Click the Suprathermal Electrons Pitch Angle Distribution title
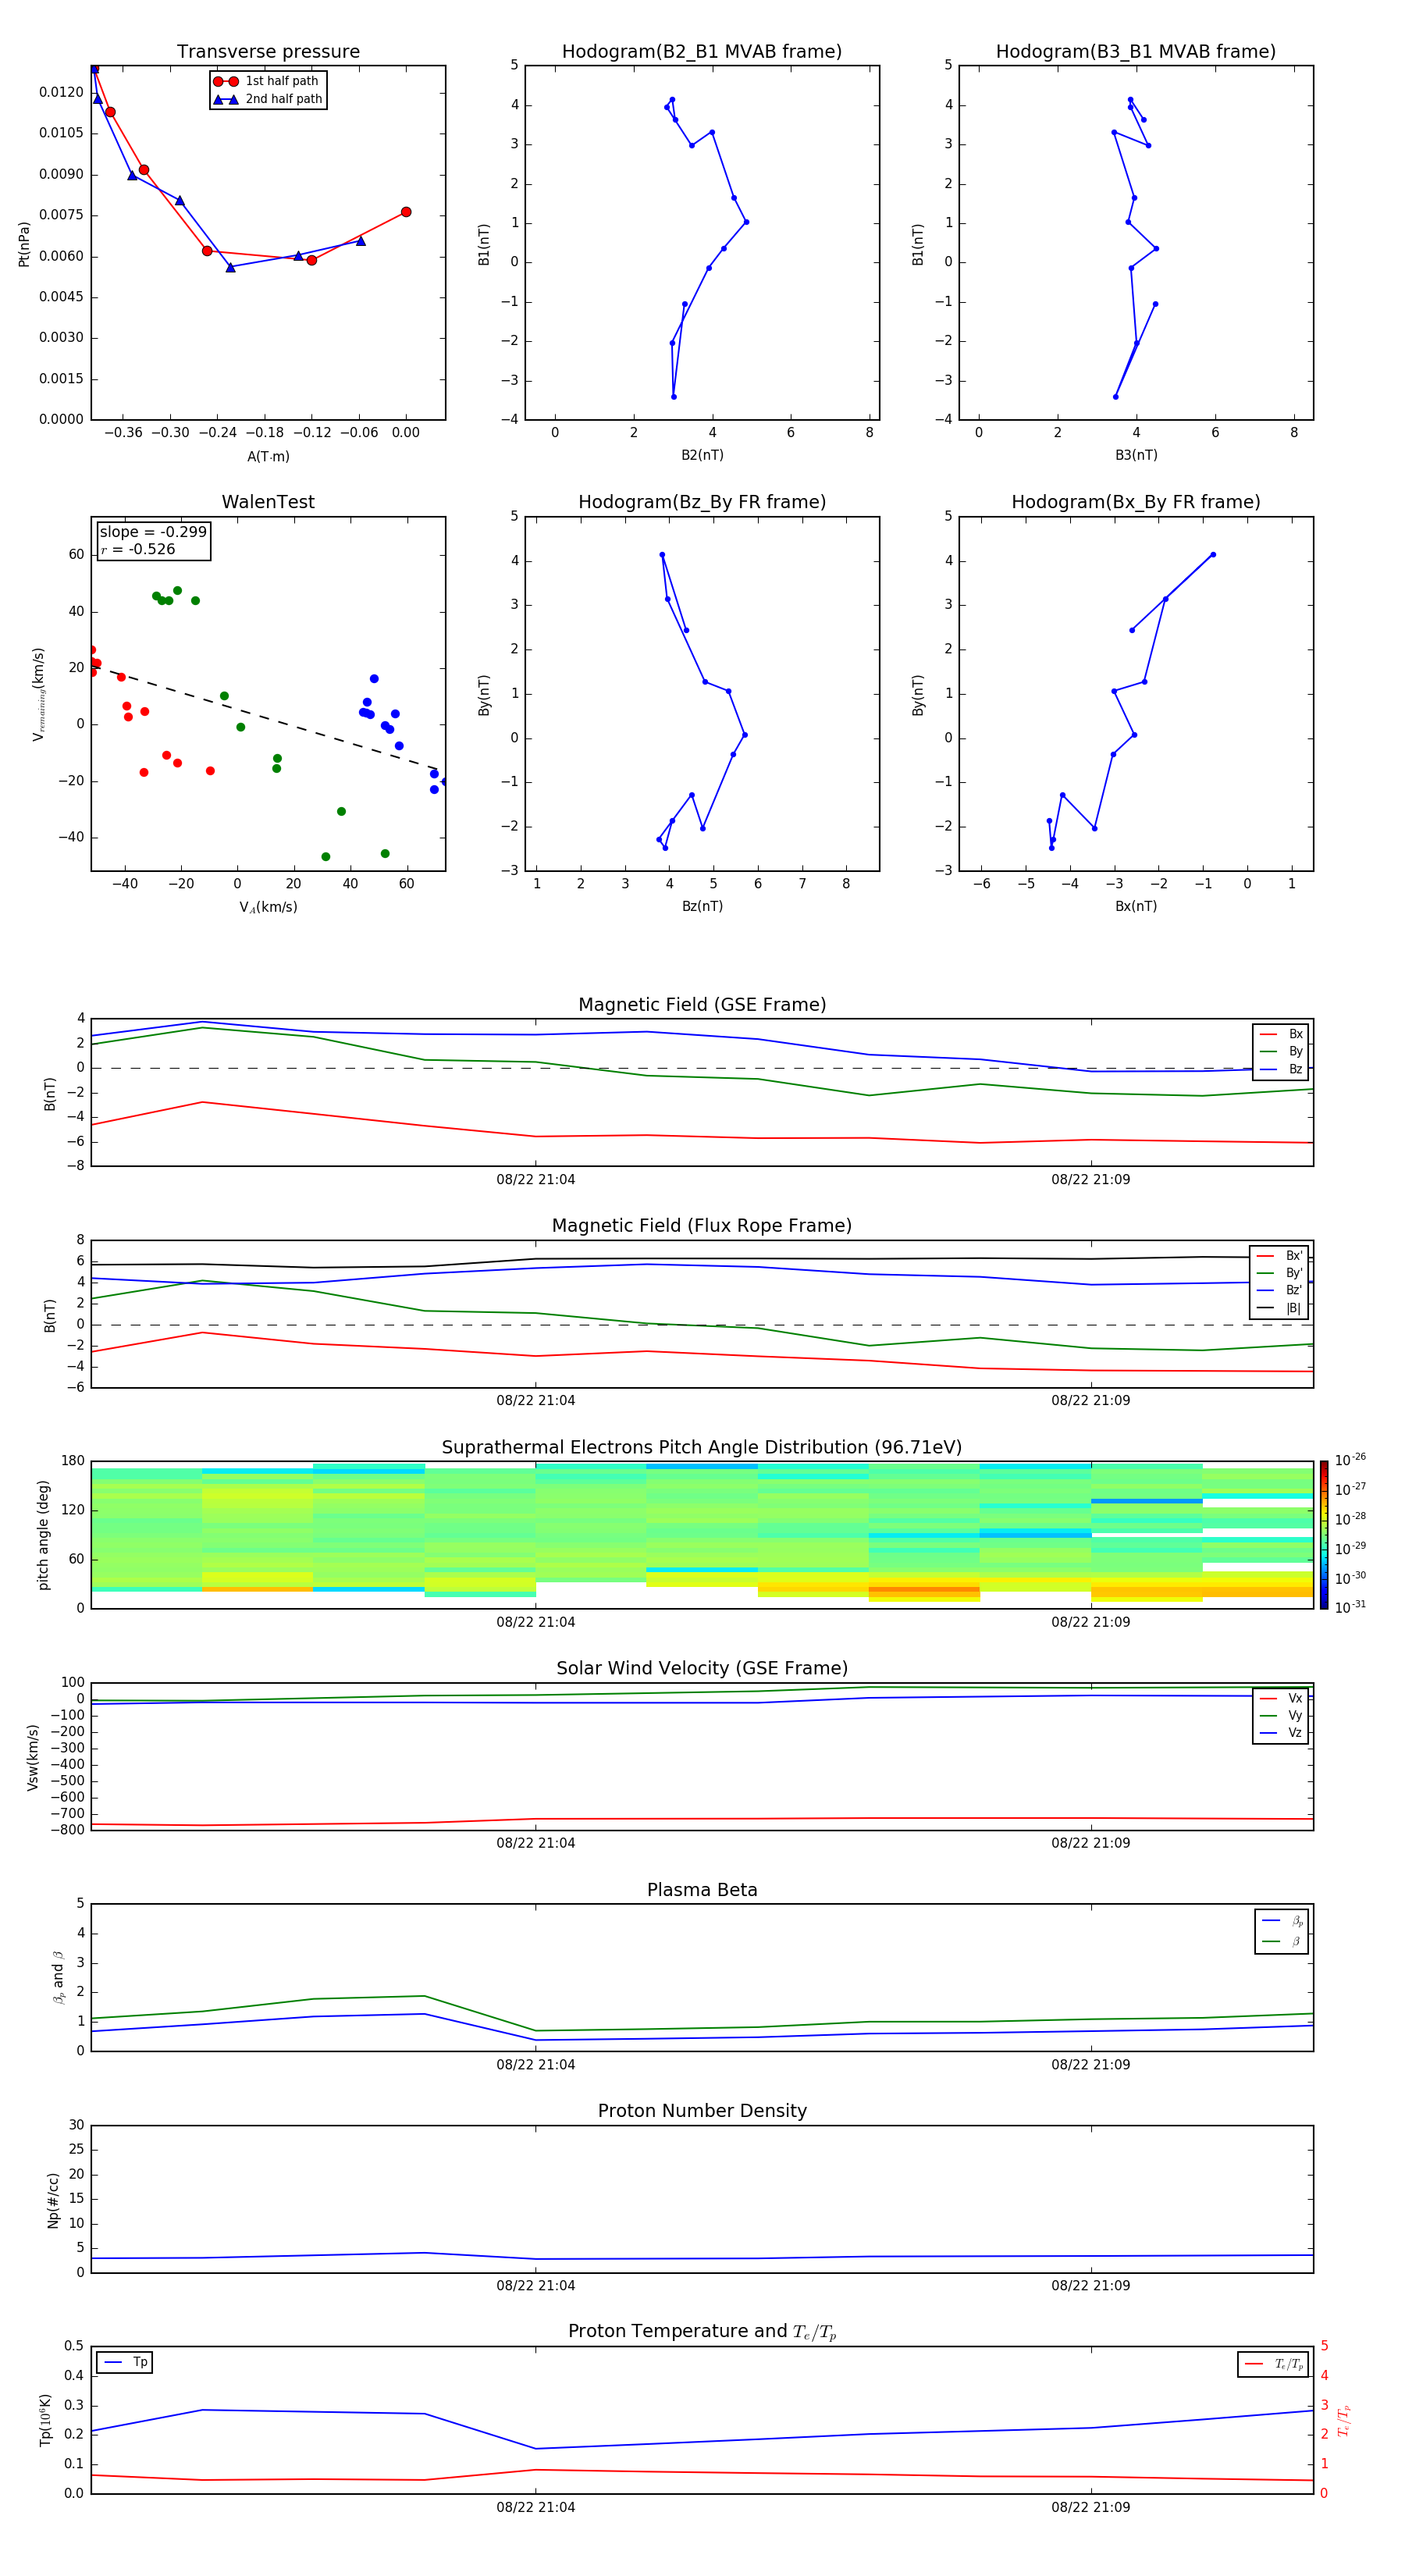This screenshot has width=1405, height=2576. coord(702,1448)
